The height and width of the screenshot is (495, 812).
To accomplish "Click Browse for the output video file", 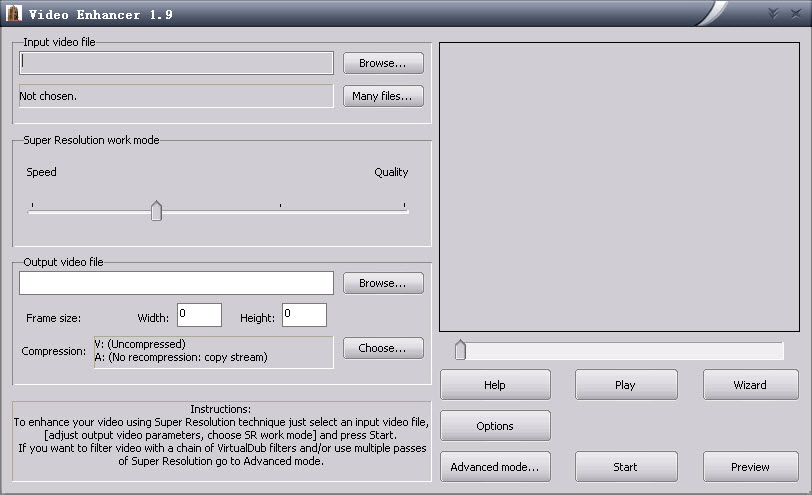I will click(383, 283).
